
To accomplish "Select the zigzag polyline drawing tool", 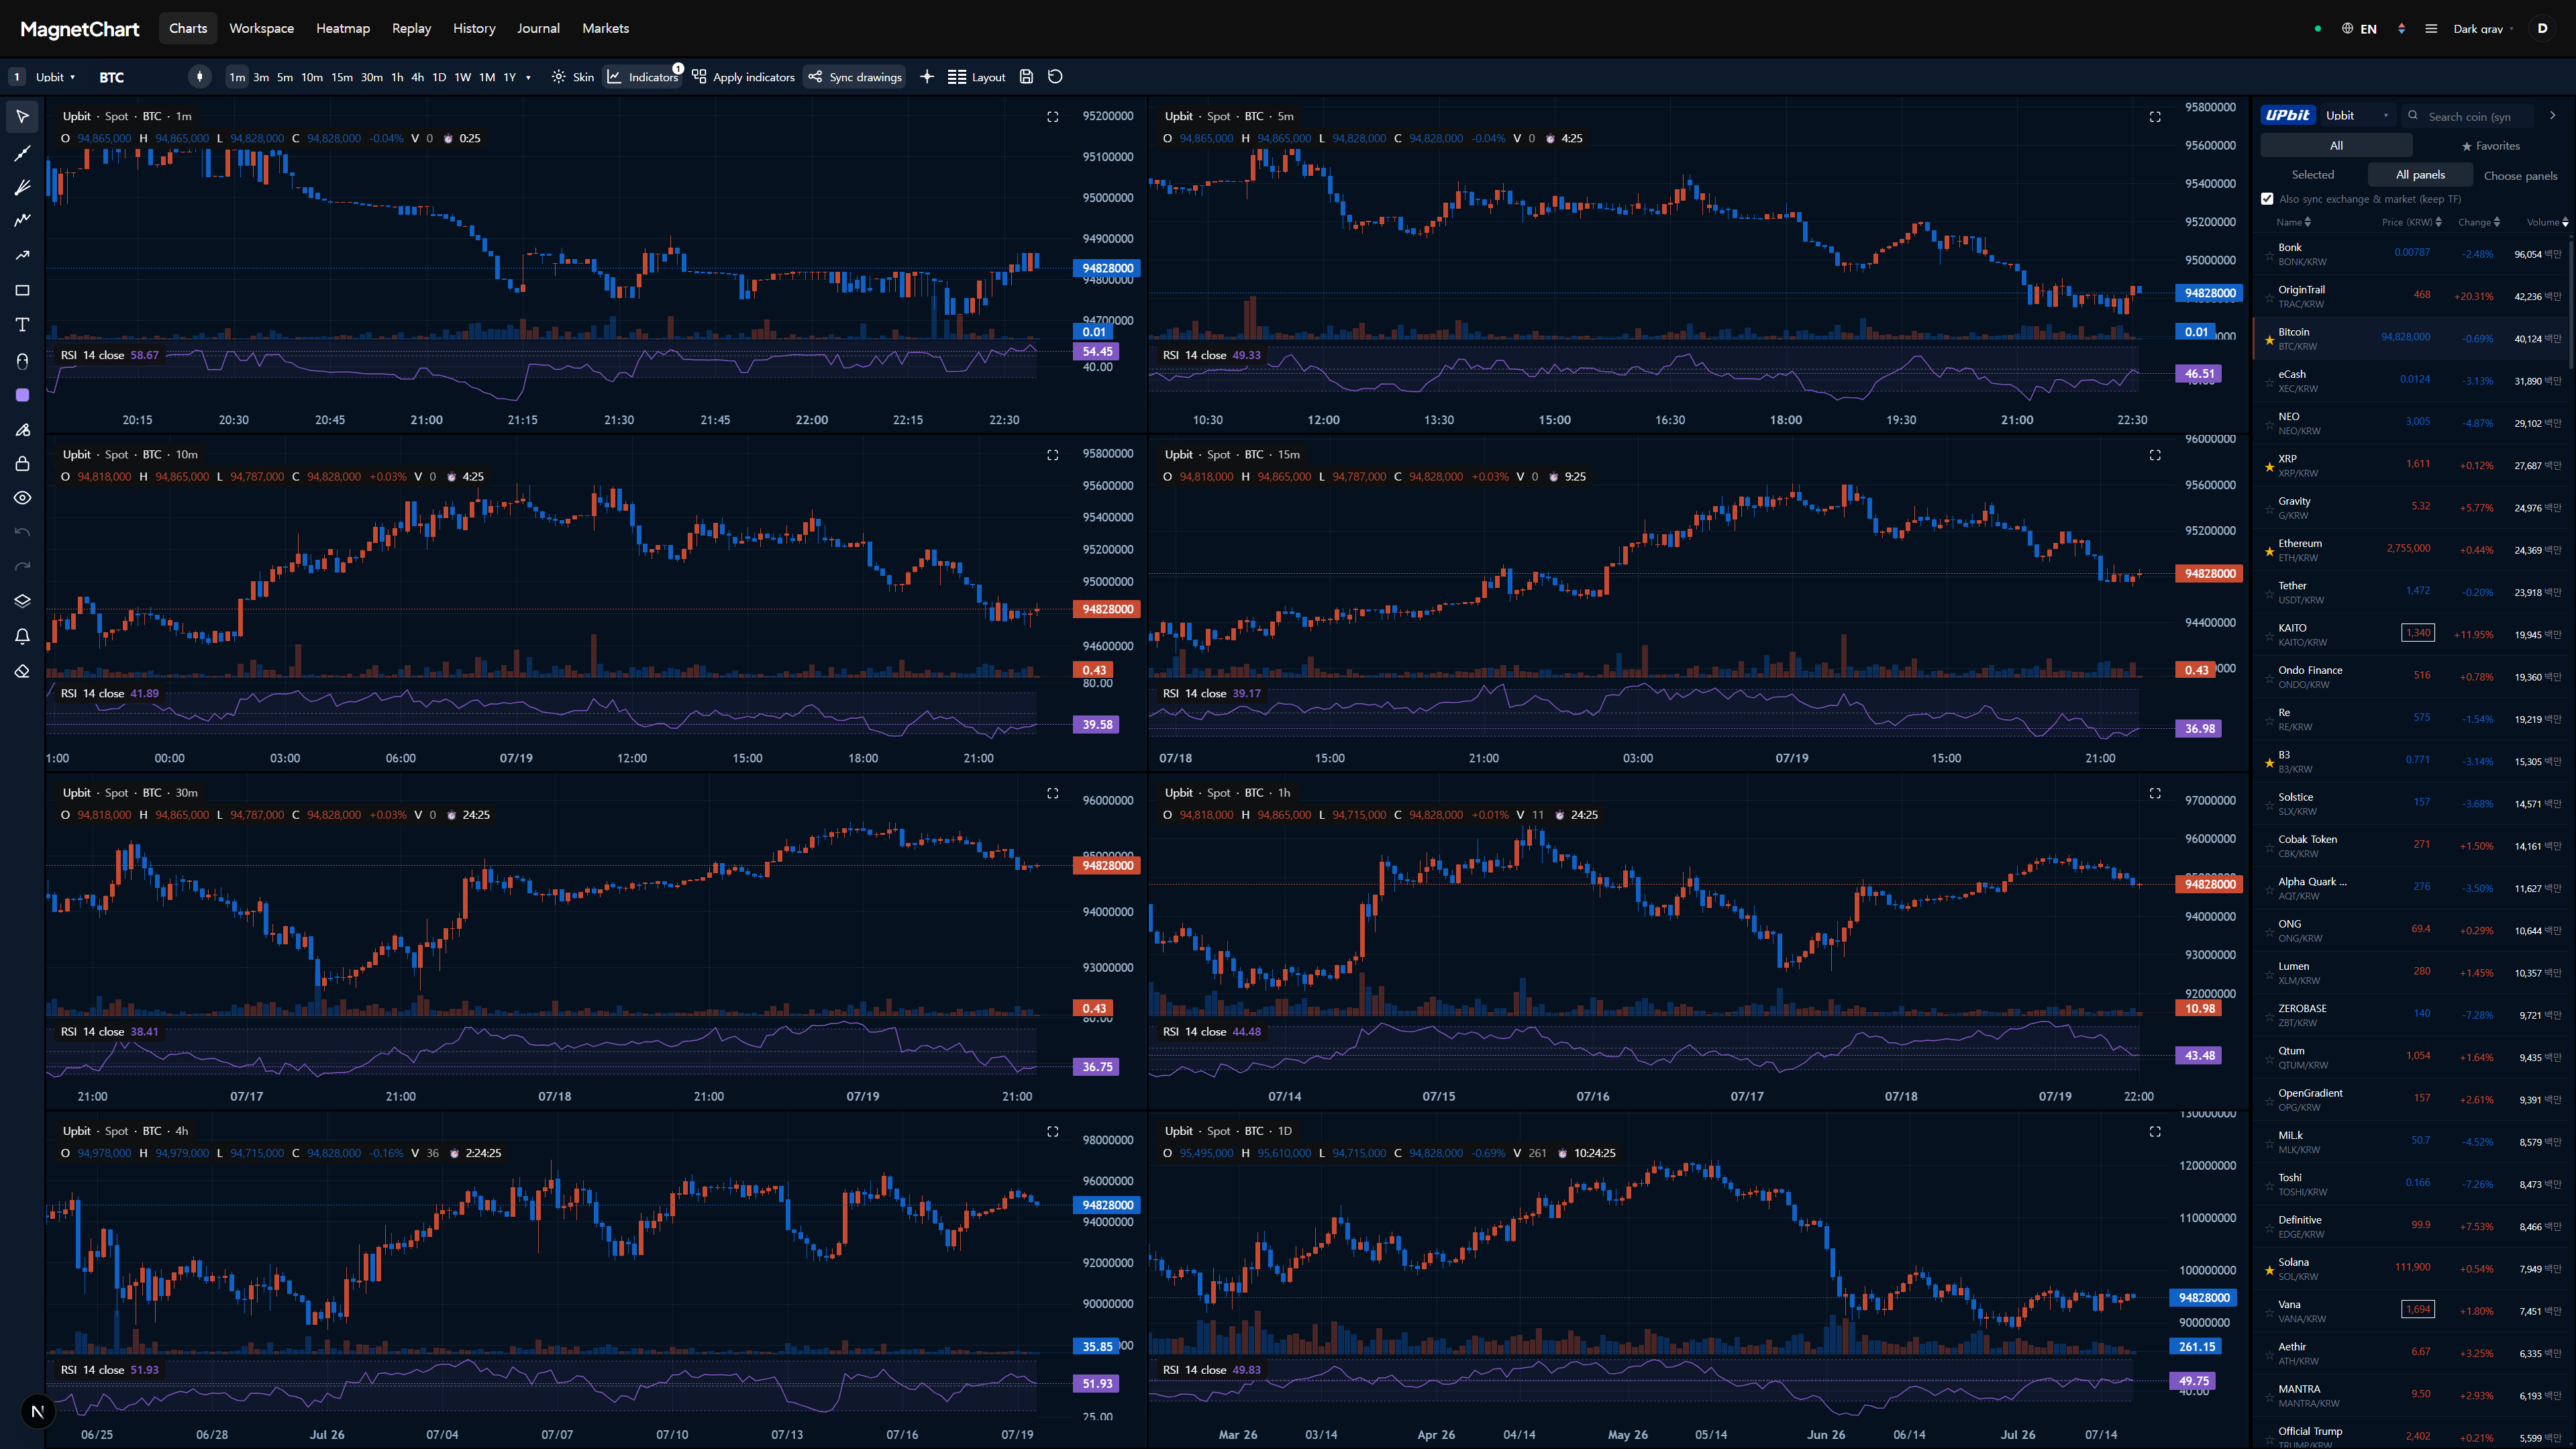I will tap(22, 220).
